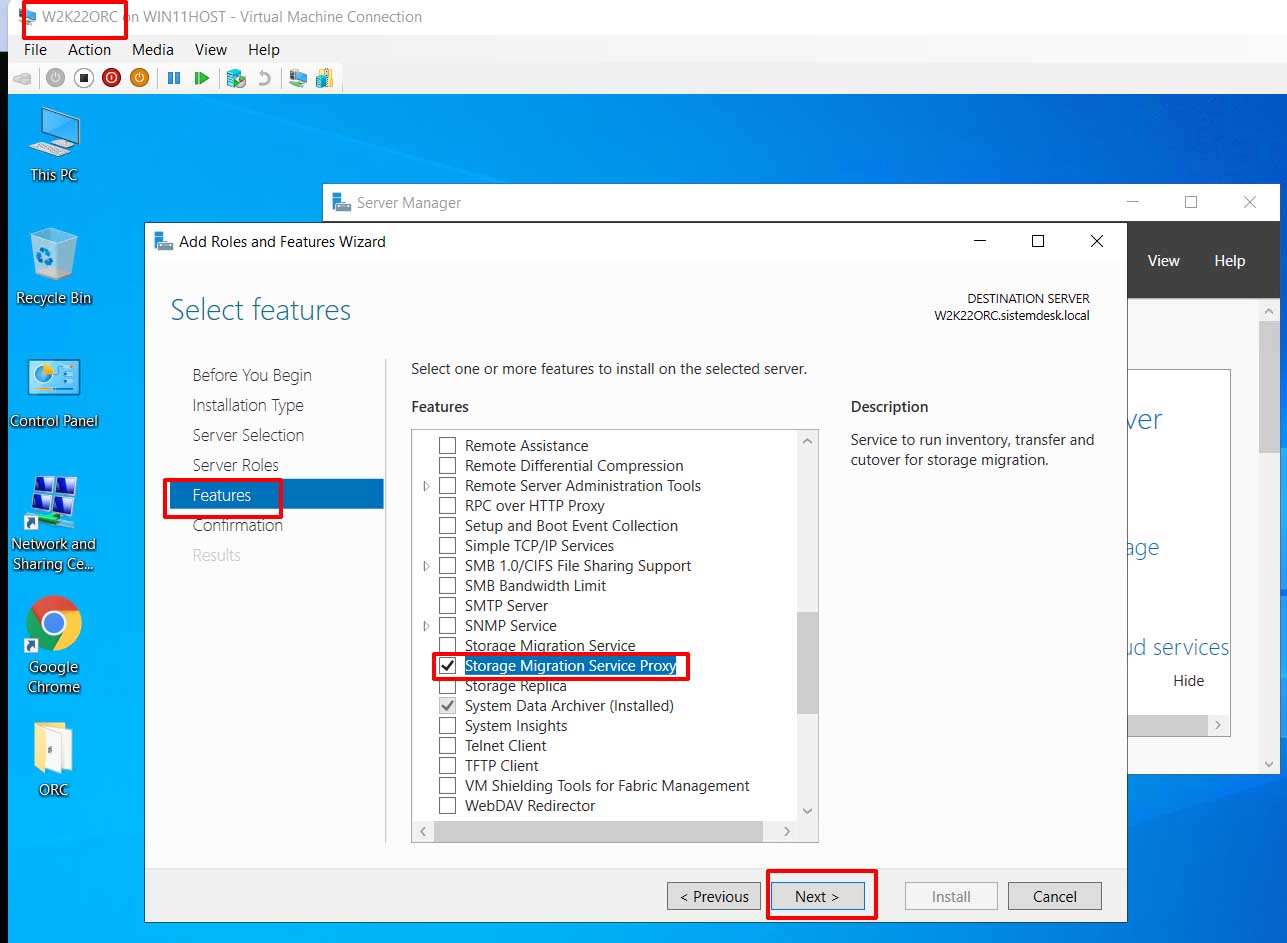Select the This PC desktop icon
The image size is (1287, 943).
click(x=54, y=145)
